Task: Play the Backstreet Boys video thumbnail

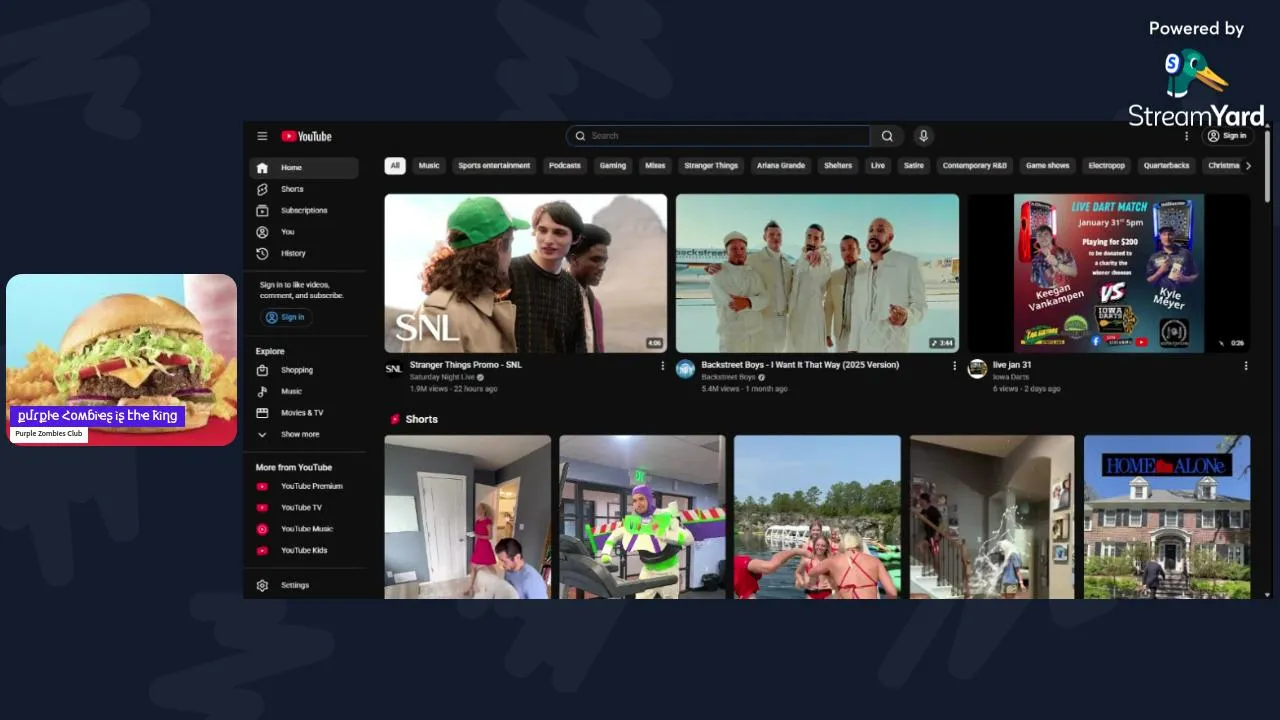Action: click(817, 273)
